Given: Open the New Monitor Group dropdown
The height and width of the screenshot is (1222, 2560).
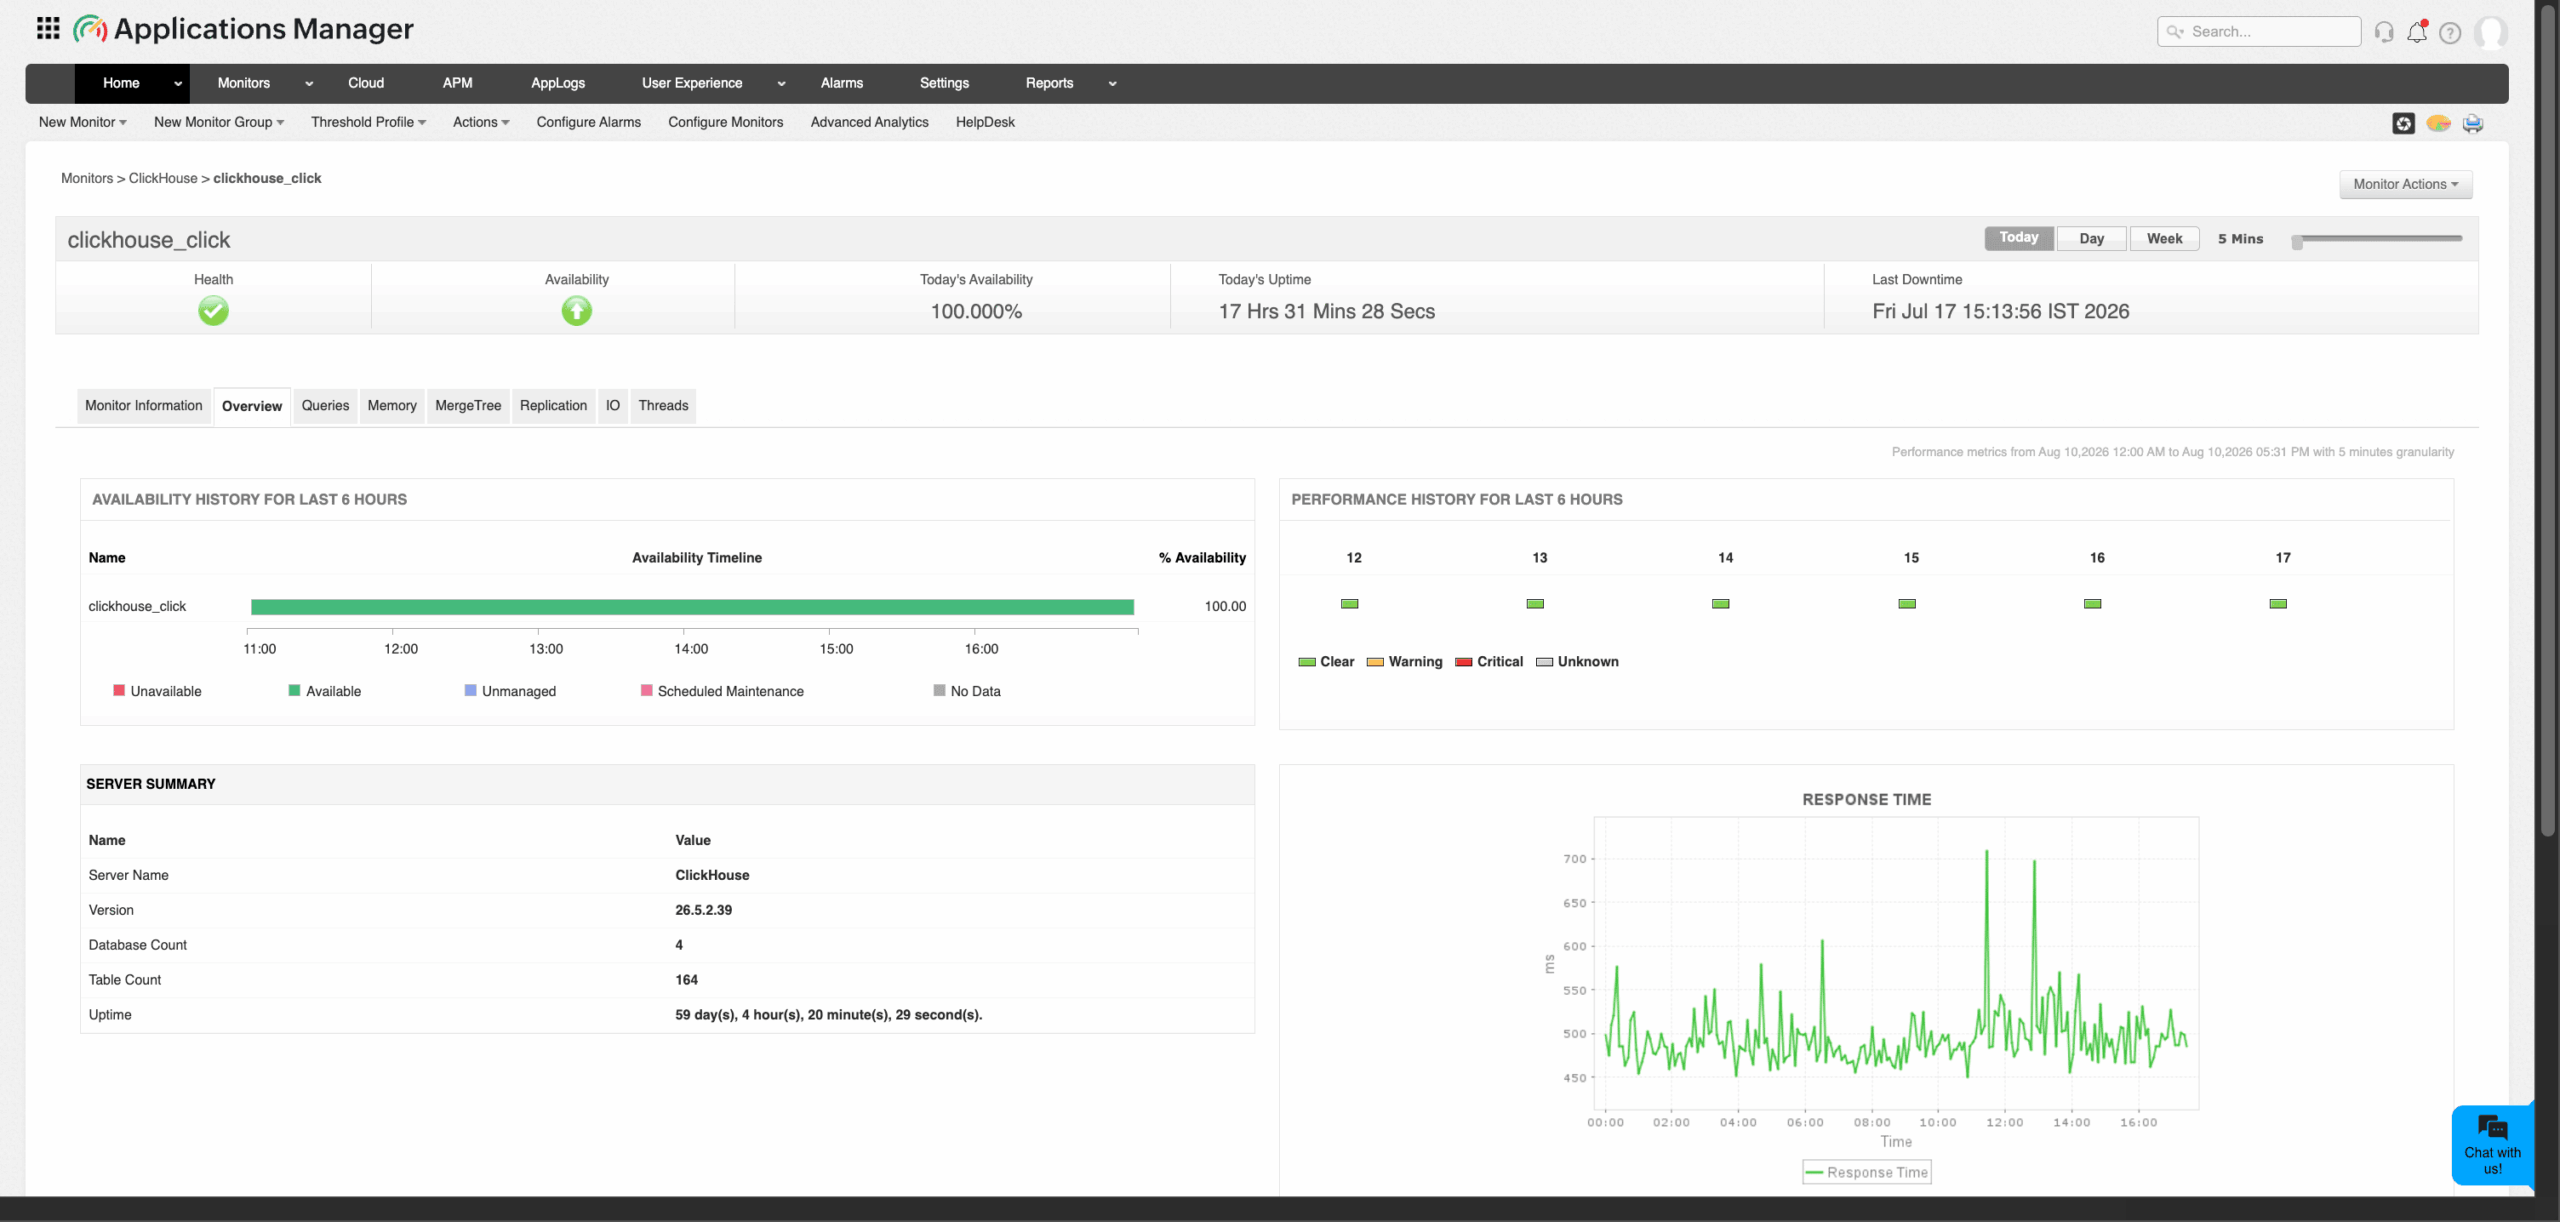Looking at the screenshot, I should pyautogui.click(x=219, y=122).
